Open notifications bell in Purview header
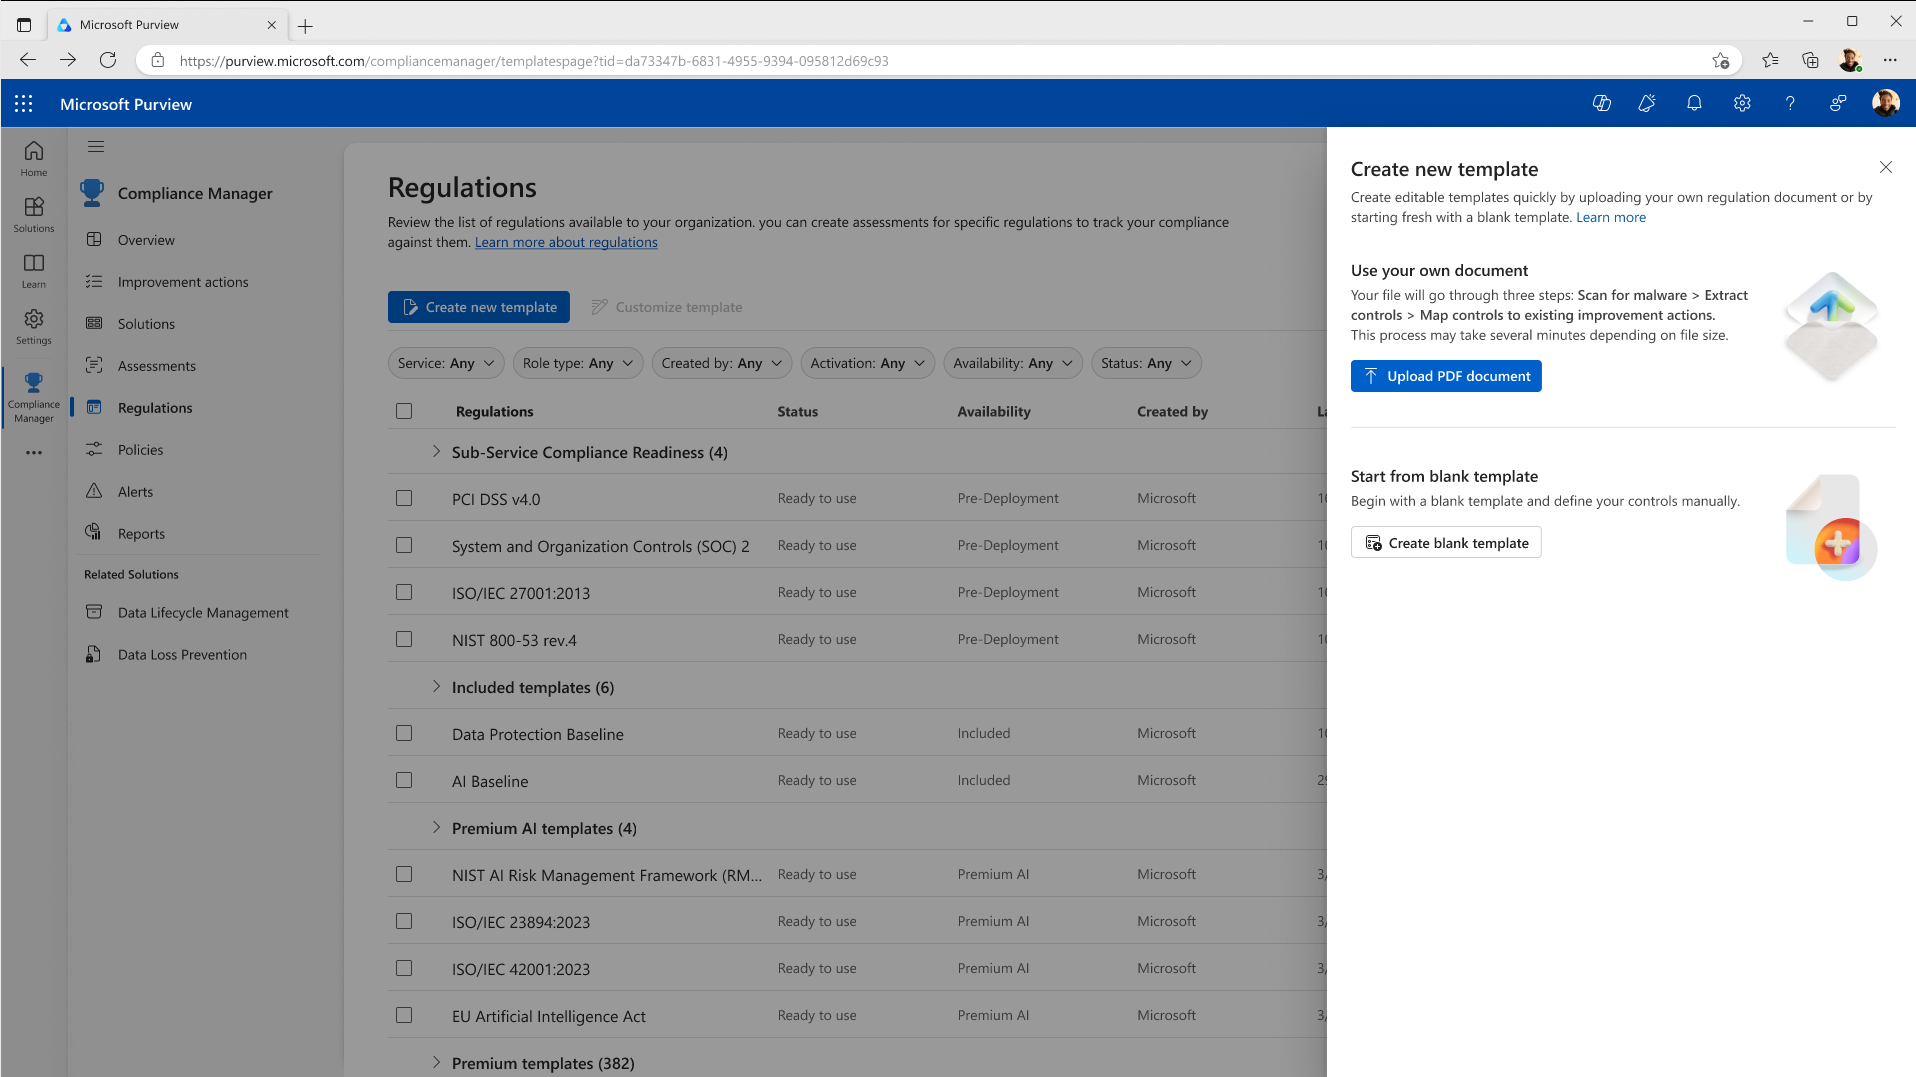 [x=1694, y=103]
